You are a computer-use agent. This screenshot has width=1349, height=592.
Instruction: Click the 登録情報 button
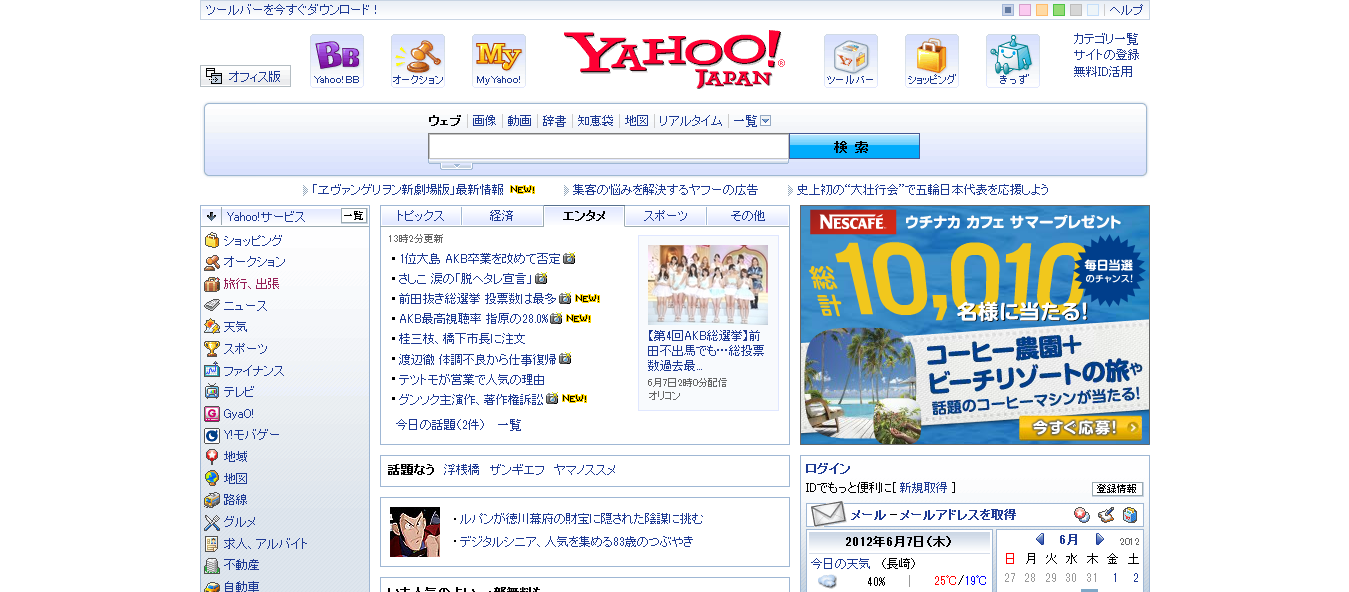point(1117,489)
